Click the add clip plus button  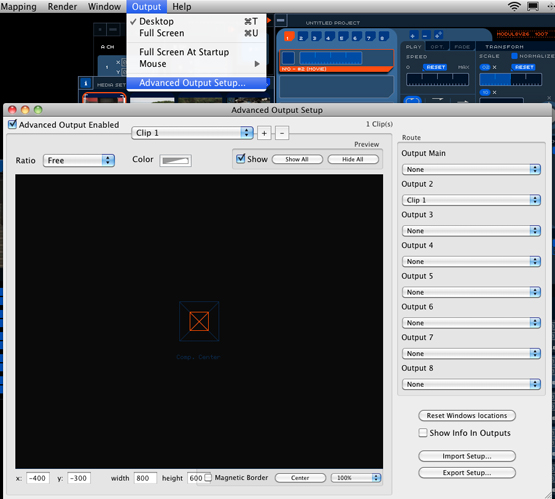(x=264, y=133)
